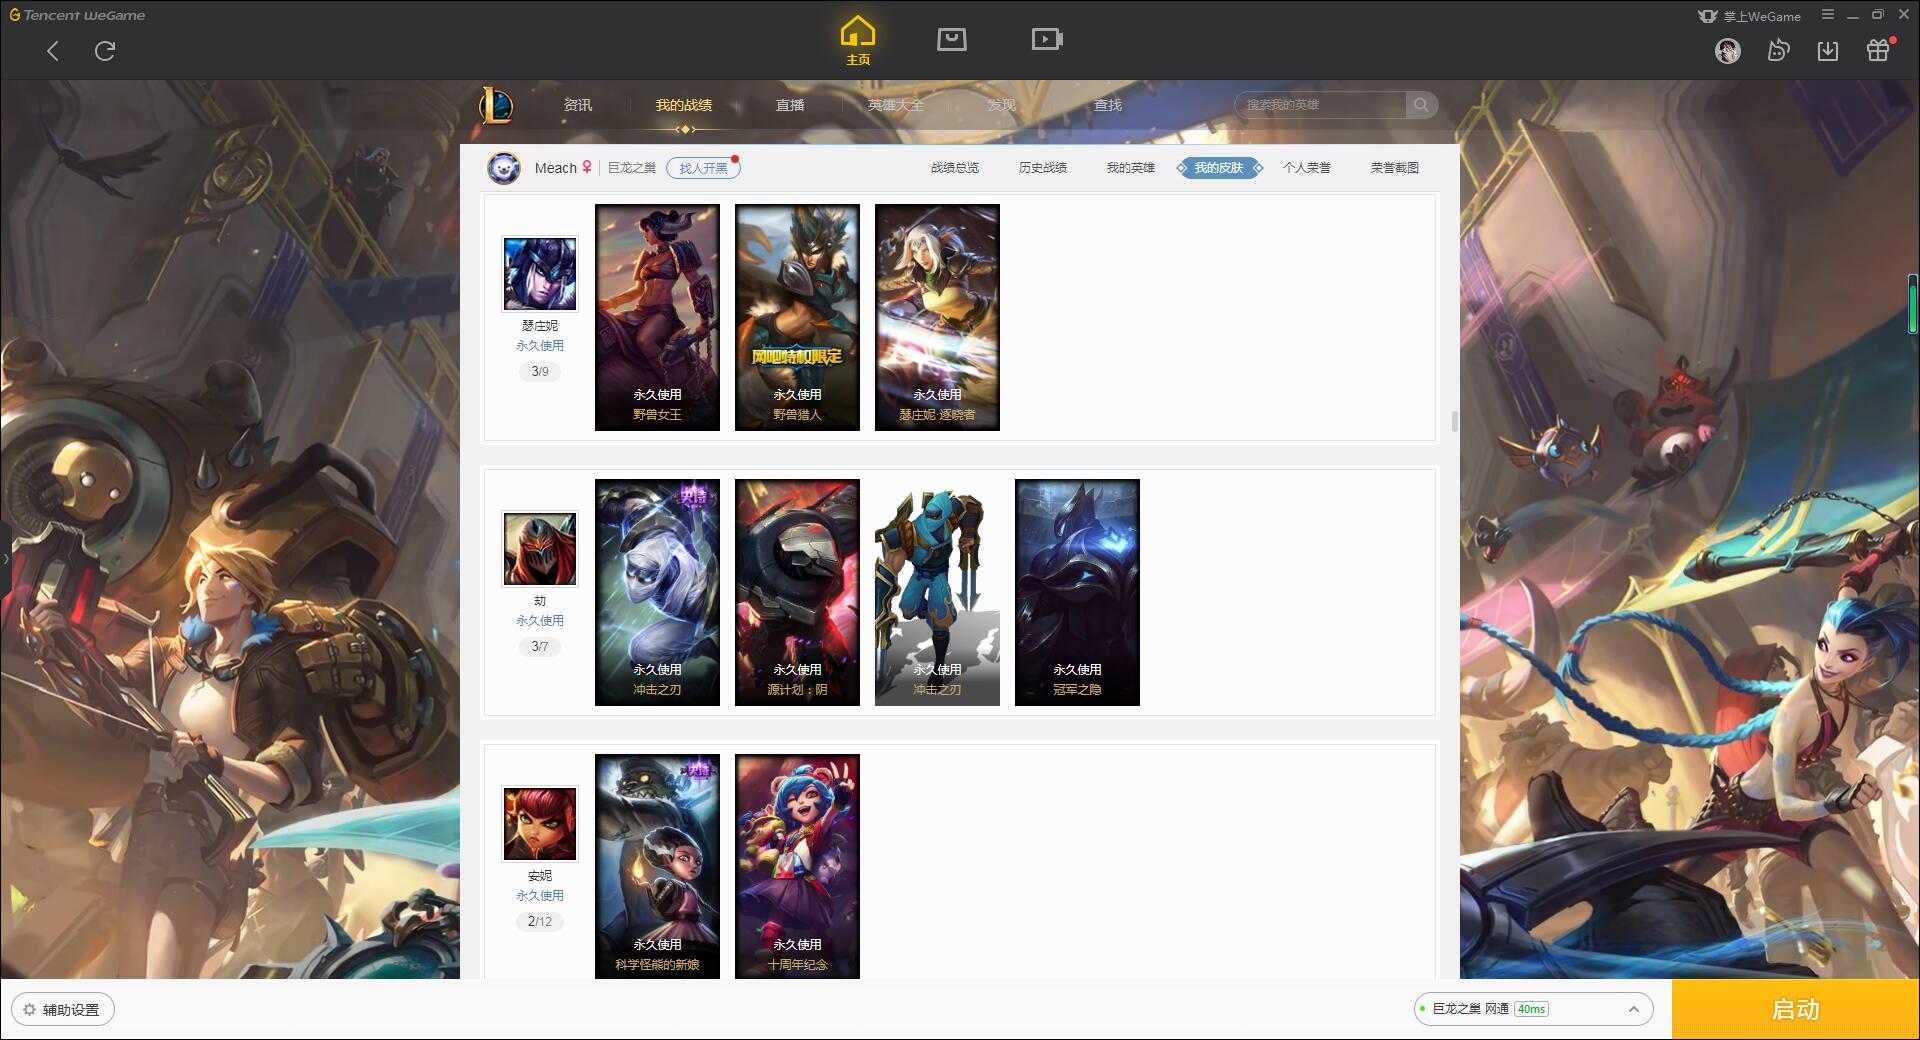Click 3/9 skin count under 瑟庄妮
This screenshot has width=1920, height=1040.
540,372
